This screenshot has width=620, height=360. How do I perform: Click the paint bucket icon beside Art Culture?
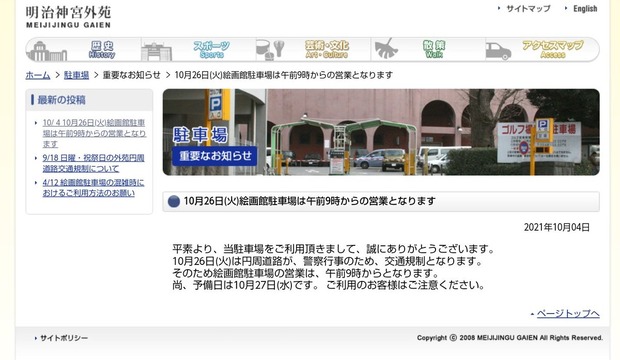[x=270, y=50]
